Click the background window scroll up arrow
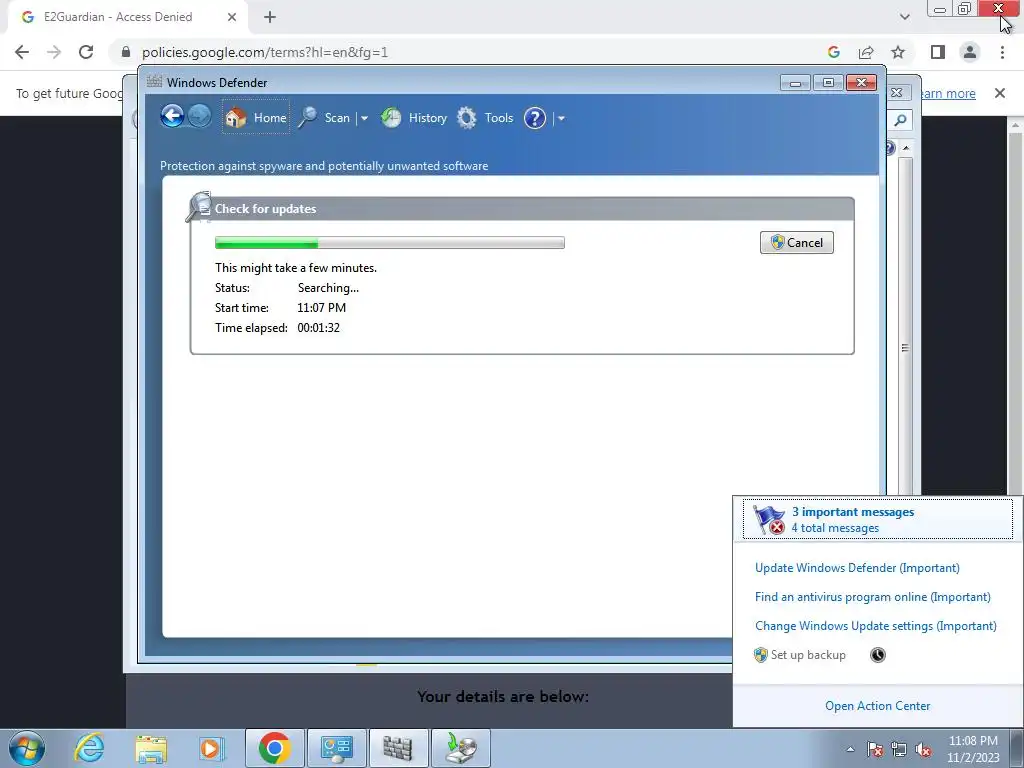Viewport: 1024px width, 768px height. [x=905, y=148]
